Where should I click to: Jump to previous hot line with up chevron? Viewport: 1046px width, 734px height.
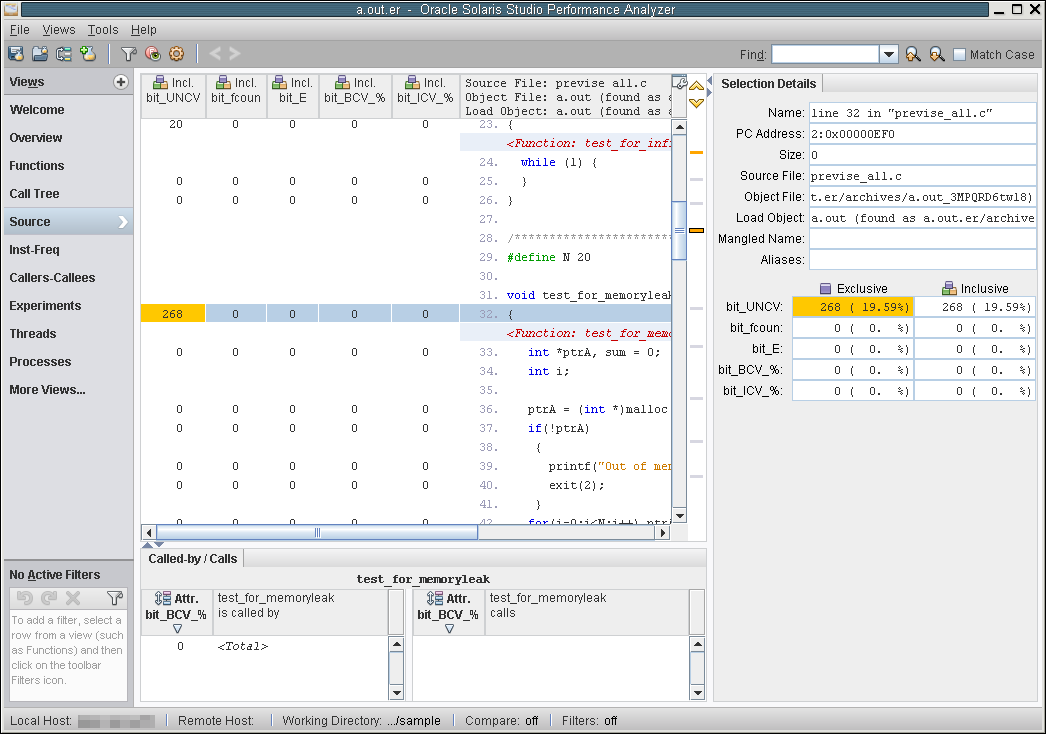(696, 86)
